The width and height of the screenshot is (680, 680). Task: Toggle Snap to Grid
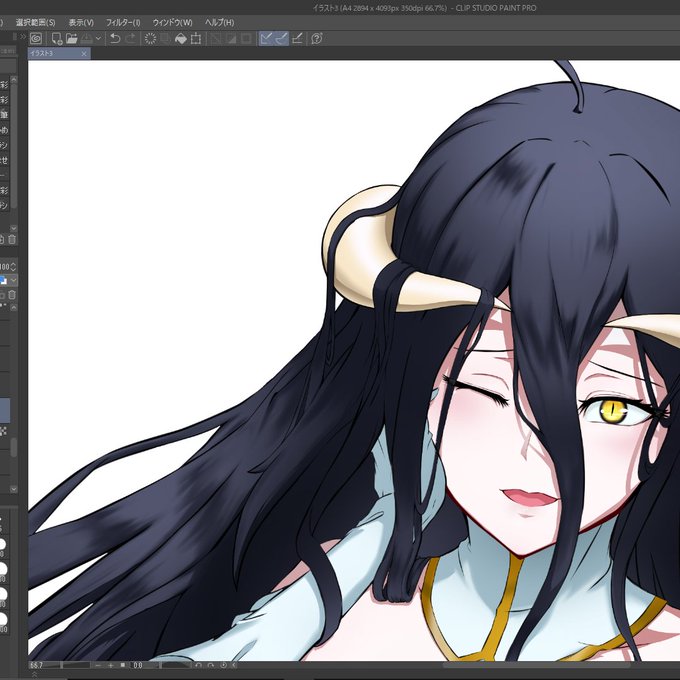coord(297,39)
